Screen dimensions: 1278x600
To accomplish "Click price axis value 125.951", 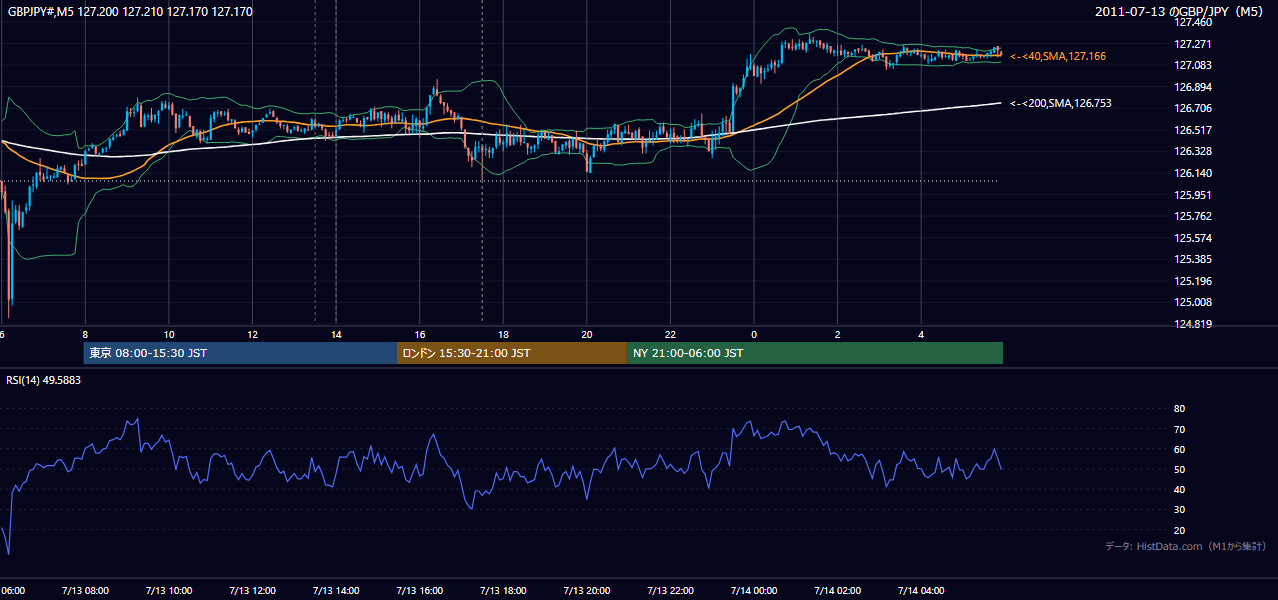I will pyautogui.click(x=1193, y=195).
